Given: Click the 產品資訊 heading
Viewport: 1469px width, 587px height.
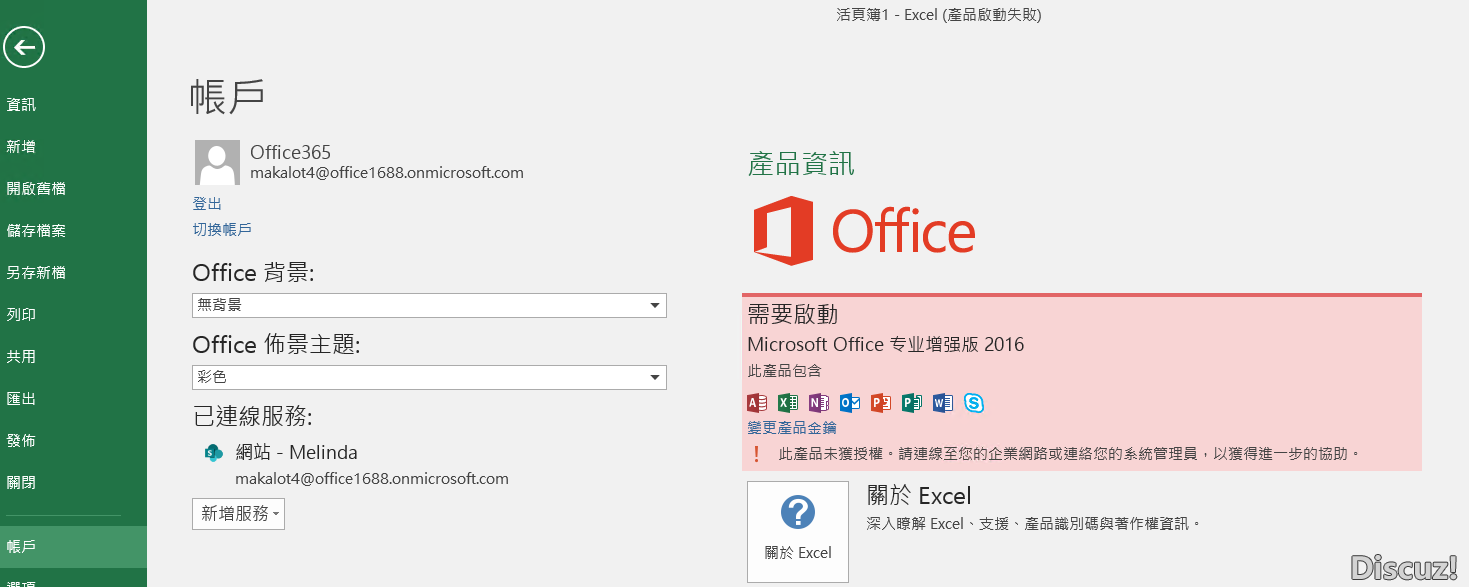Looking at the screenshot, I should pos(801,165).
